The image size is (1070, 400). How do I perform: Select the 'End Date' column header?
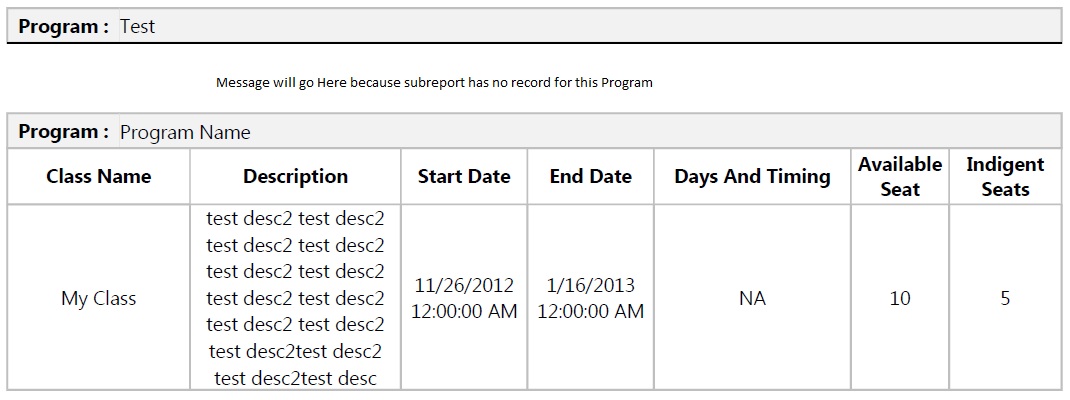point(590,177)
